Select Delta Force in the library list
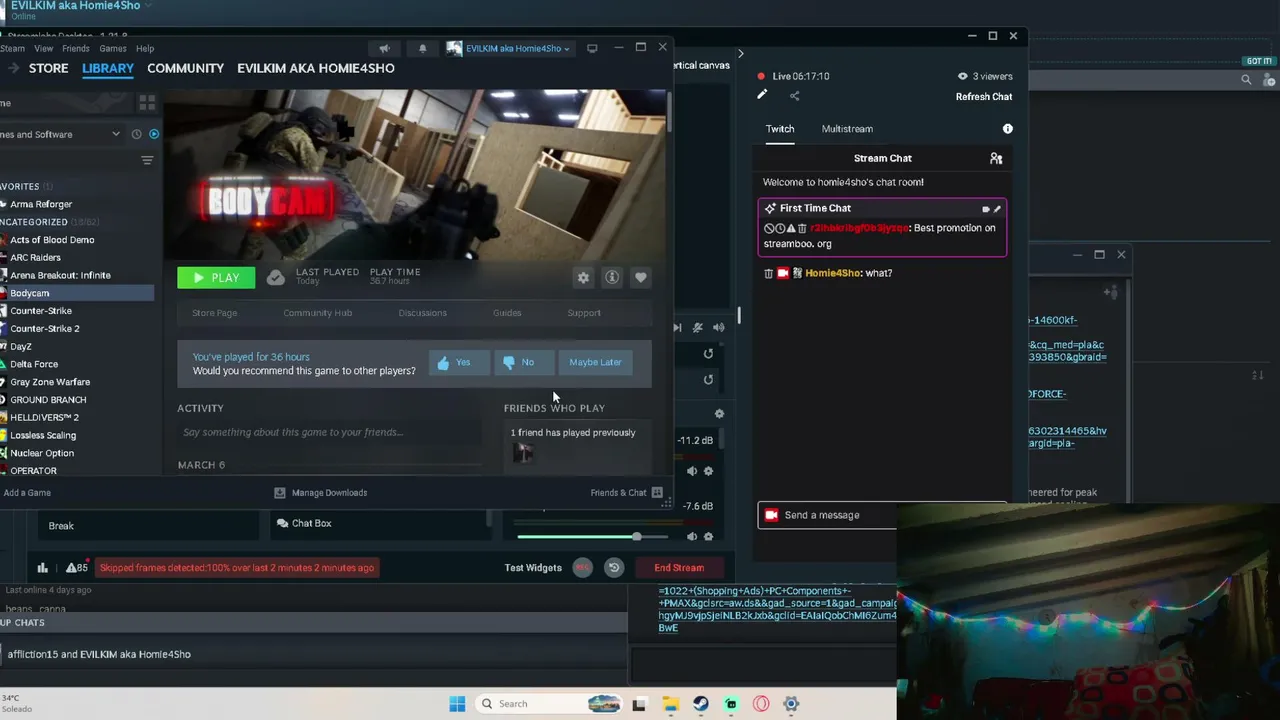 (x=34, y=364)
